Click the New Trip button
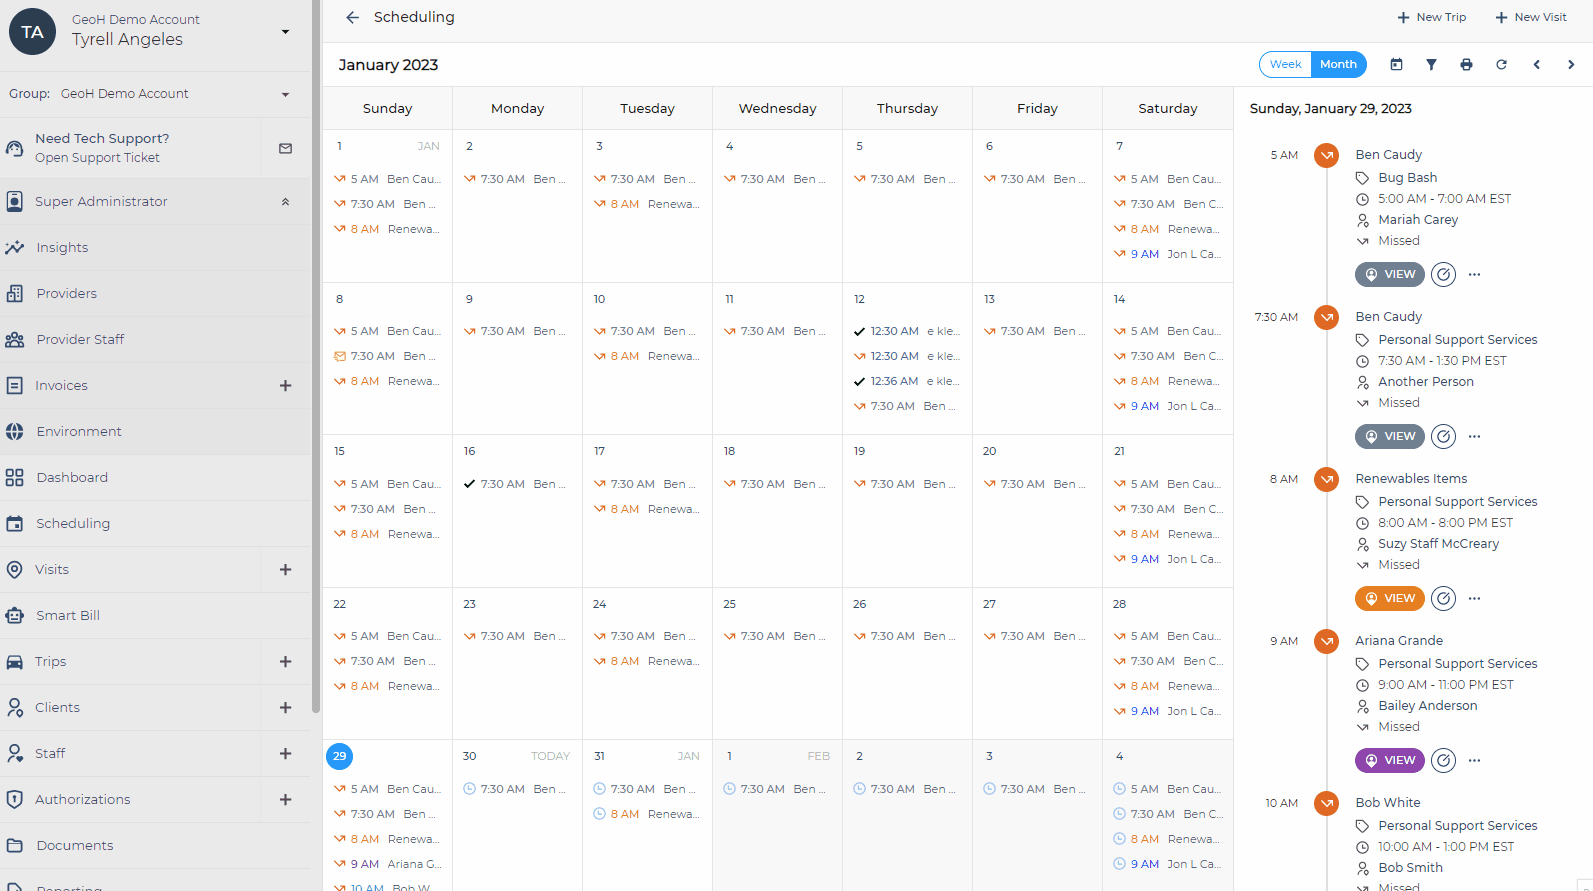 click(1431, 17)
